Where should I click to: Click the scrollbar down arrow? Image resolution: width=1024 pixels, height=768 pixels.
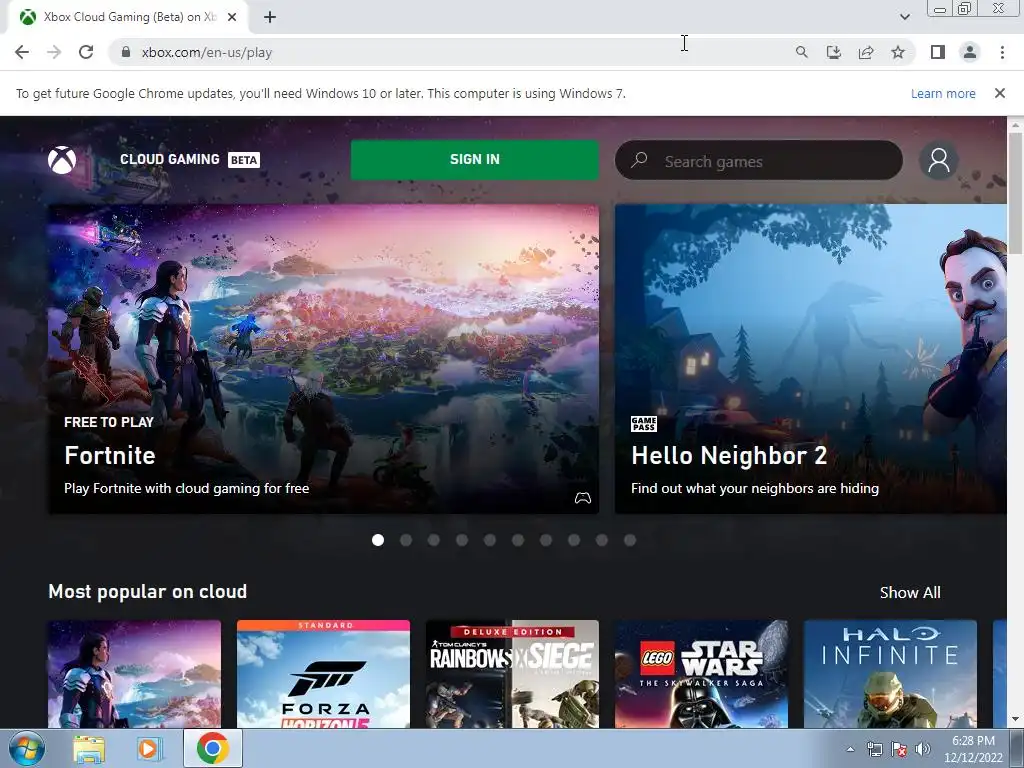point(1016,719)
